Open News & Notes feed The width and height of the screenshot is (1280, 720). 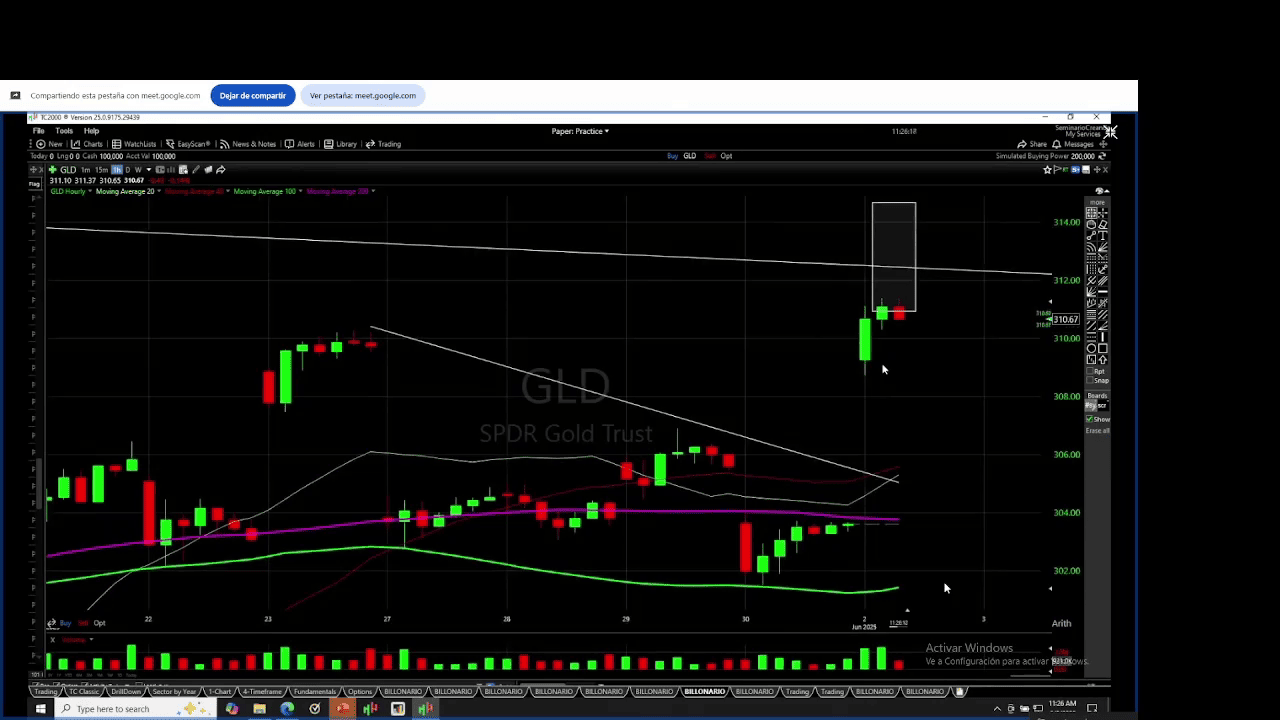[x=248, y=144]
